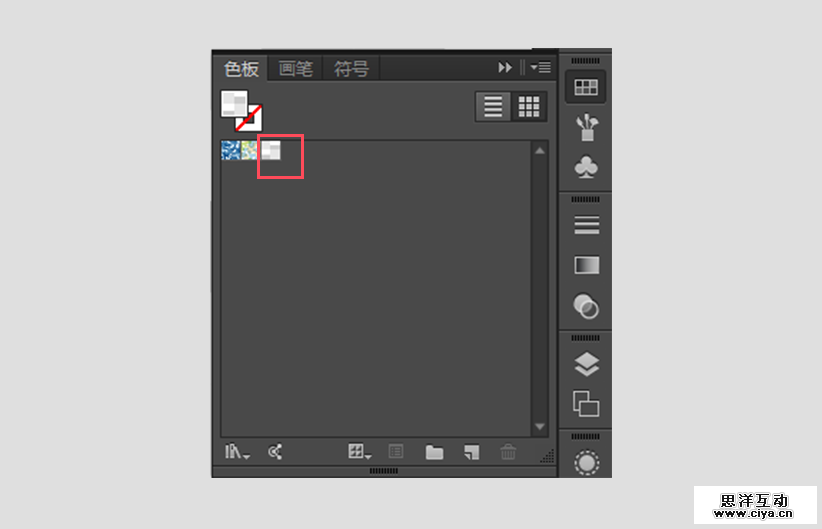Open the panel flyout options menu
Image resolution: width=822 pixels, height=529 pixels.
click(540, 68)
